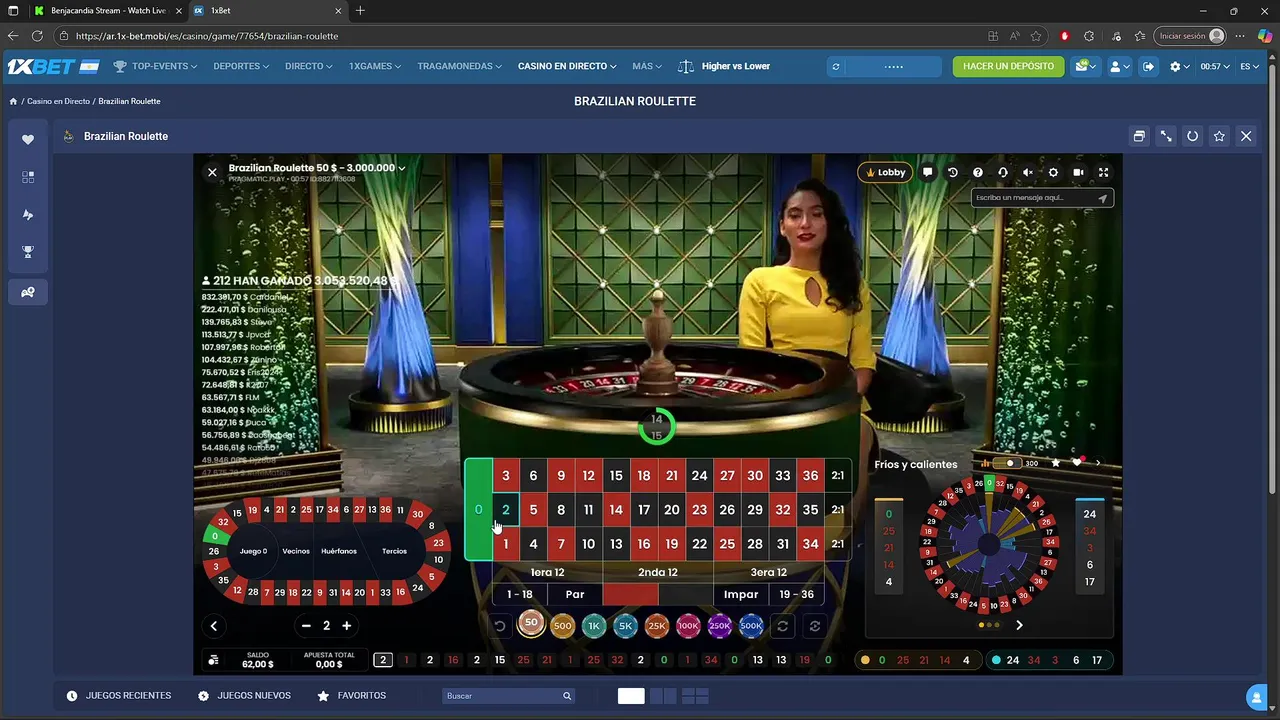Bet on 19 - 36

click(x=796, y=594)
